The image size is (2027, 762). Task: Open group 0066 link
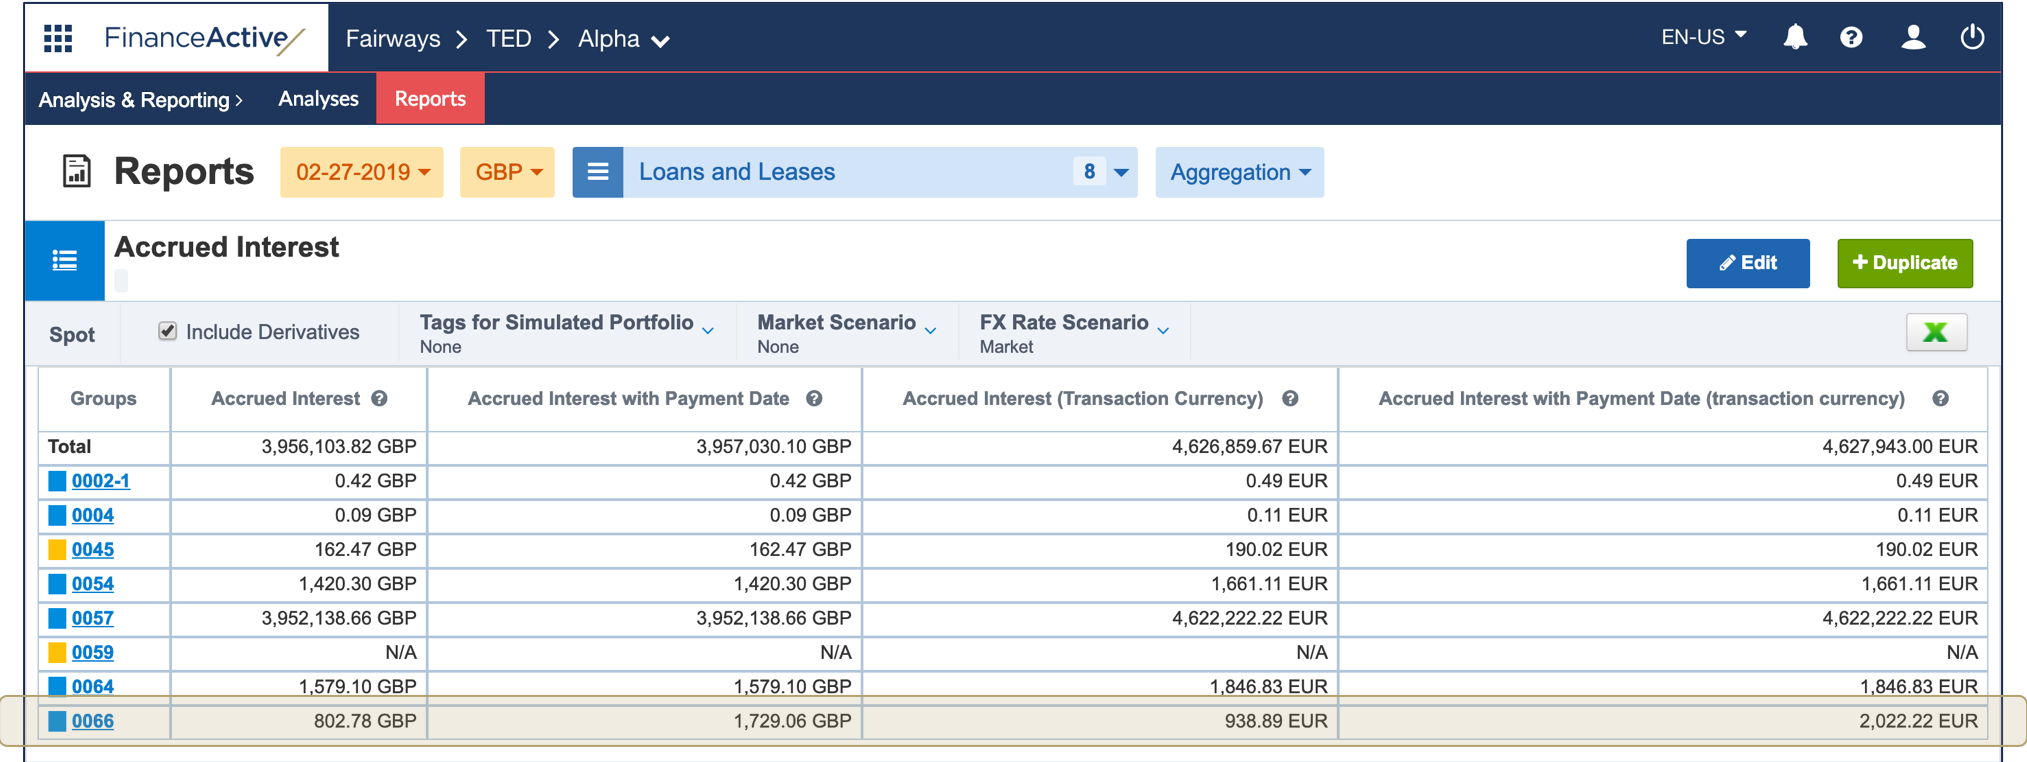click(x=93, y=720)
